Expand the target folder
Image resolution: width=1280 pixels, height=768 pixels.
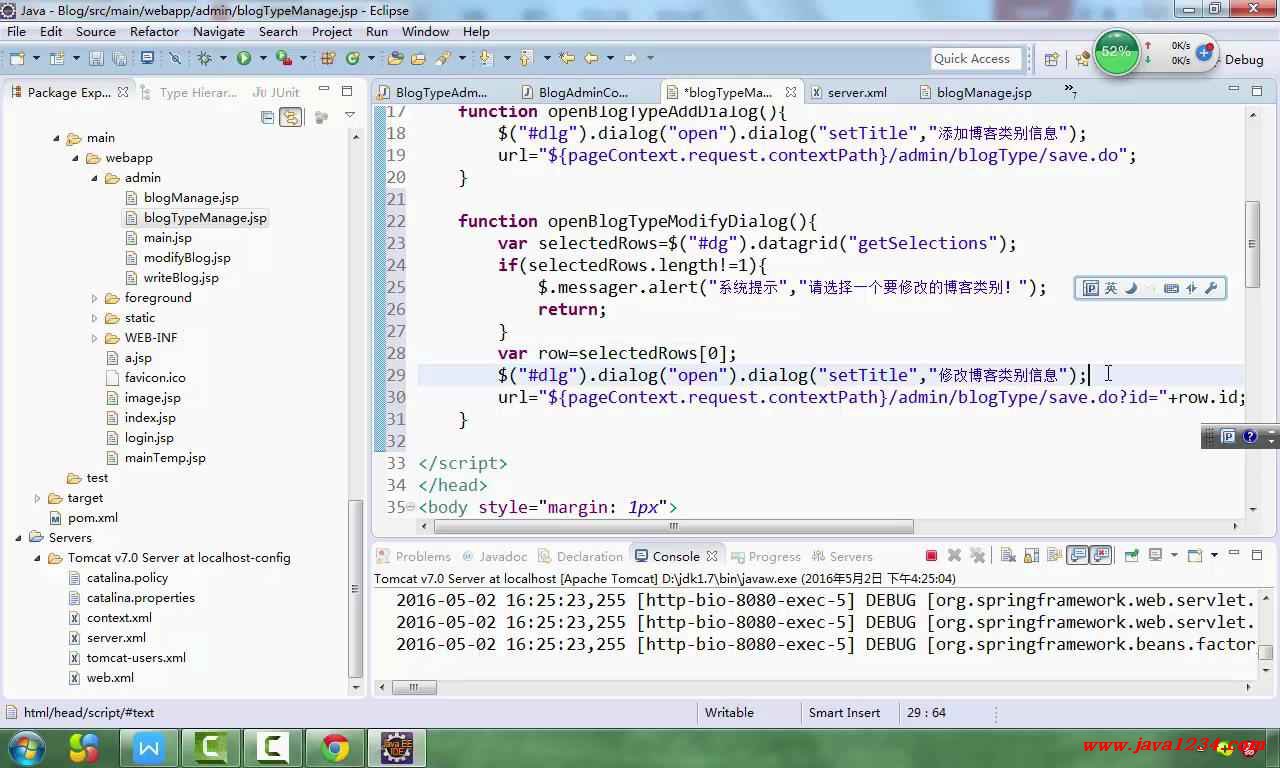click(38, 498)
